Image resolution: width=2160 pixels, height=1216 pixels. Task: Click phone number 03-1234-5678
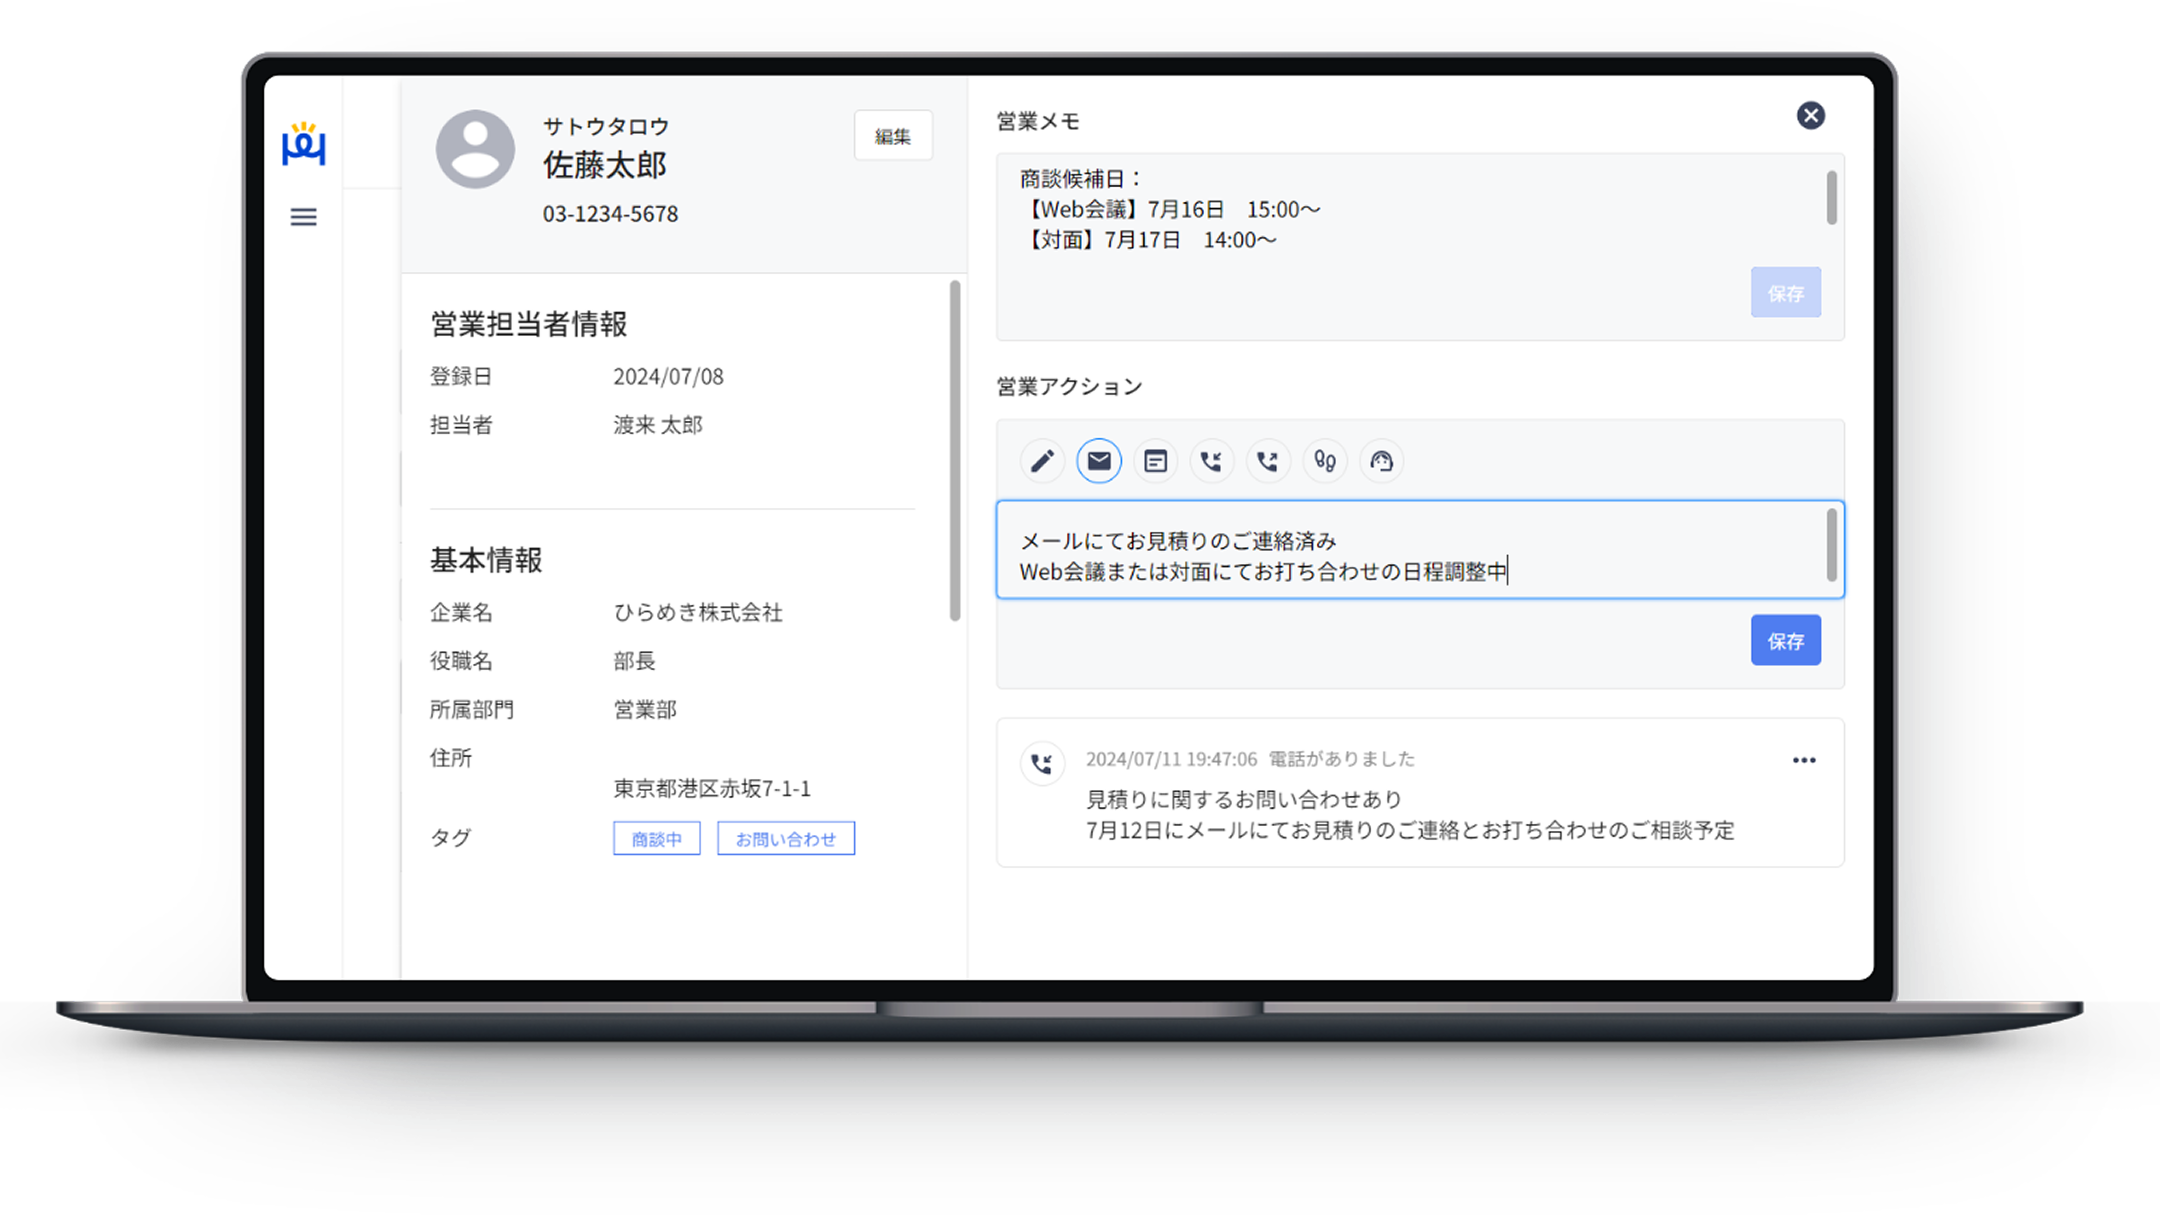tap(610, 214)
